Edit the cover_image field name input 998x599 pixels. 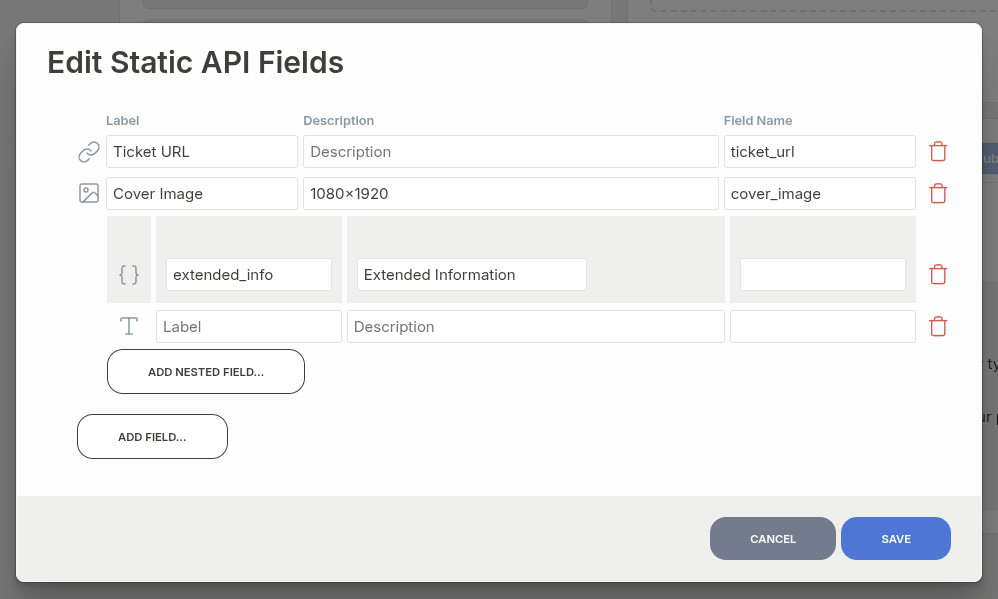819,194
